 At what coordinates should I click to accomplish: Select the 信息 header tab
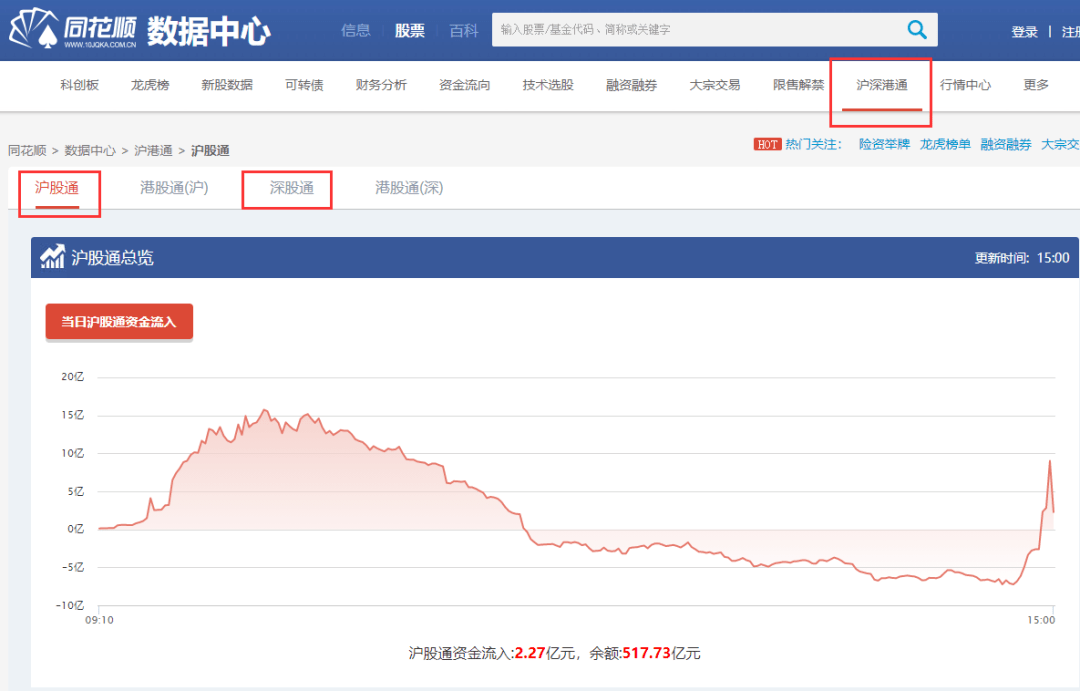point(355,30)
